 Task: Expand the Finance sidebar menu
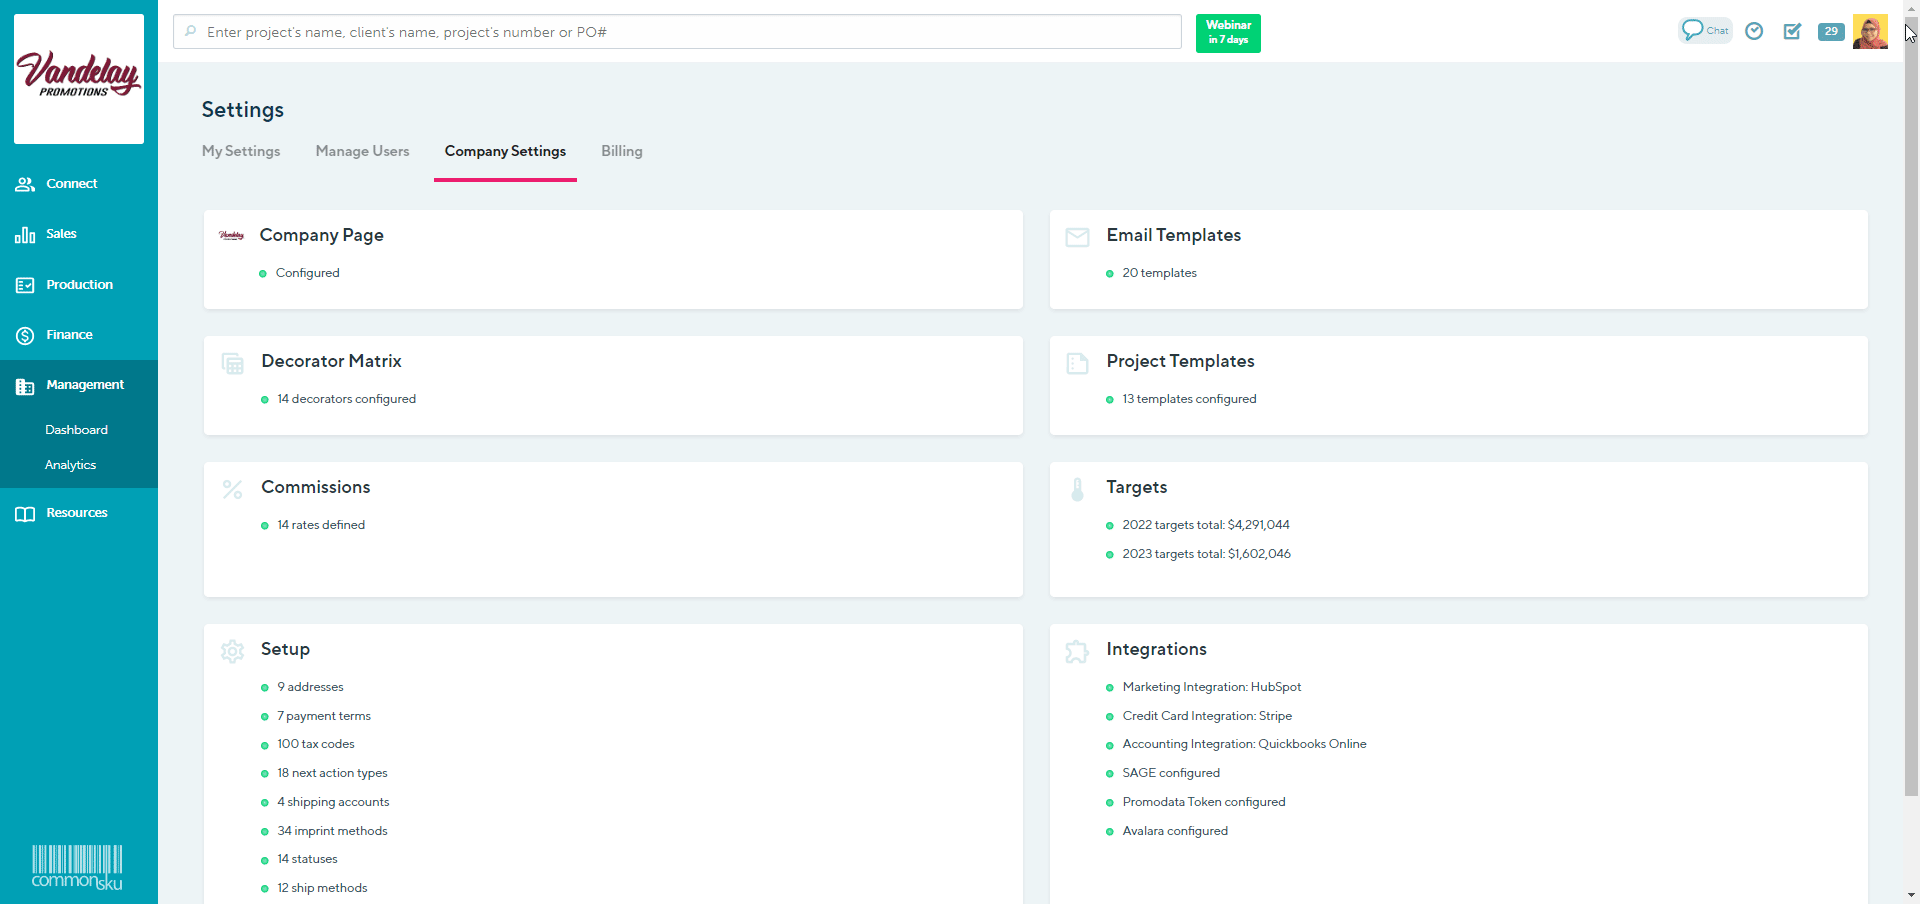[69, 335]
